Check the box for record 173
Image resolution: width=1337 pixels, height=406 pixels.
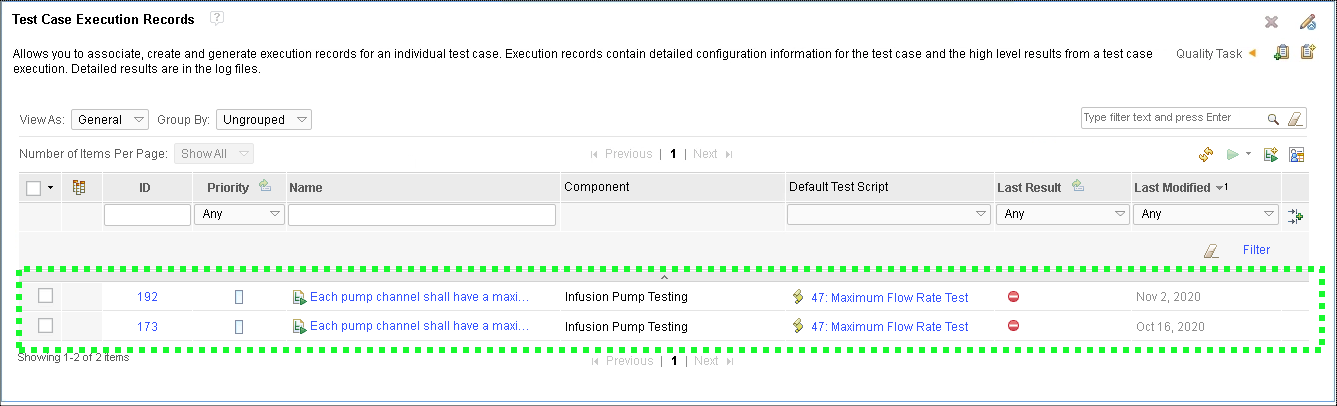click(45, 326)
